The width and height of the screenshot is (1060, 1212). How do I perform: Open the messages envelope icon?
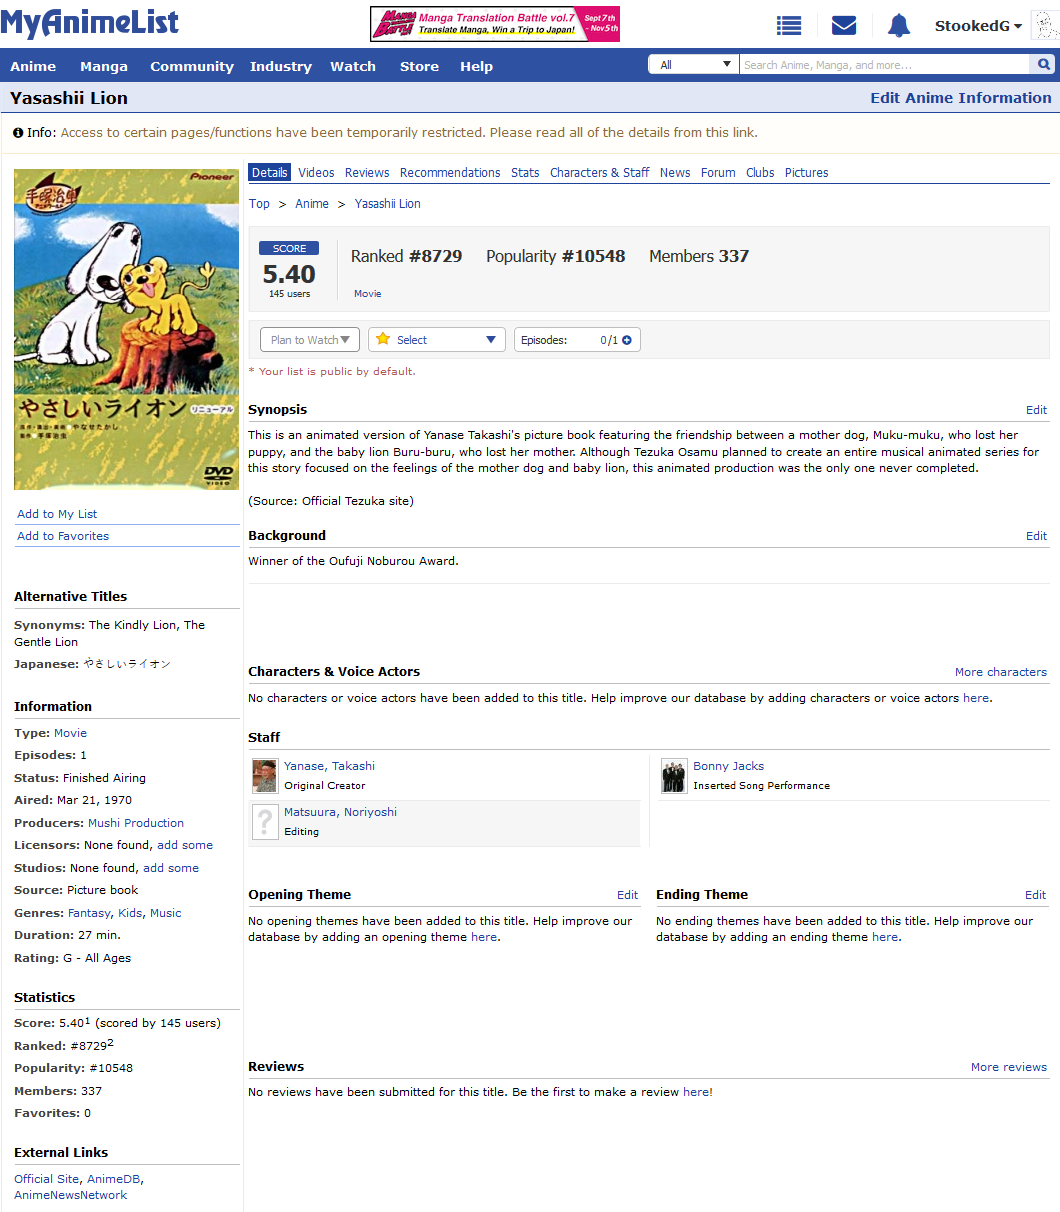[844, 26]
